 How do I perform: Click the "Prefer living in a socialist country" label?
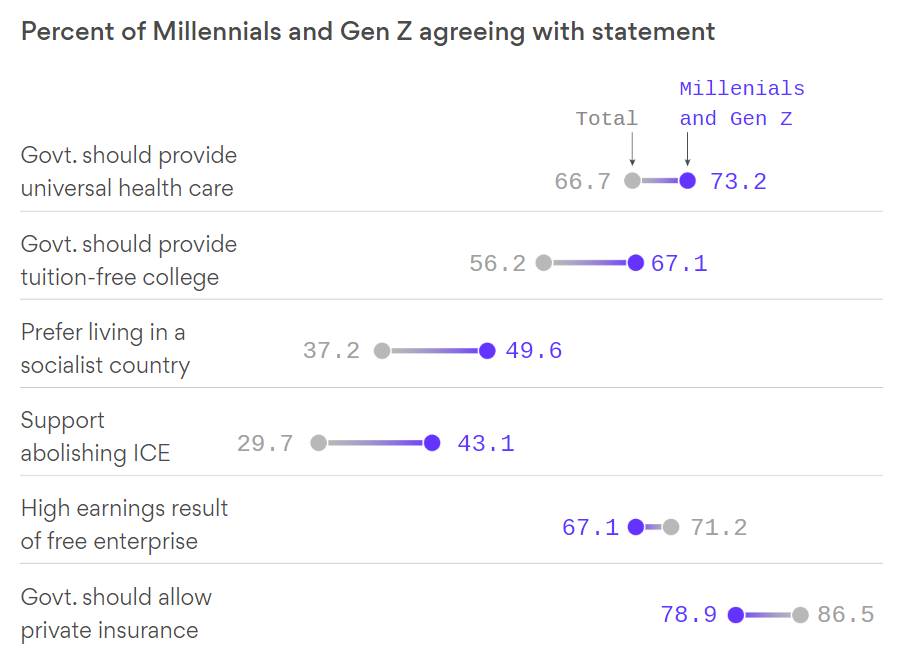pos(105,348)
